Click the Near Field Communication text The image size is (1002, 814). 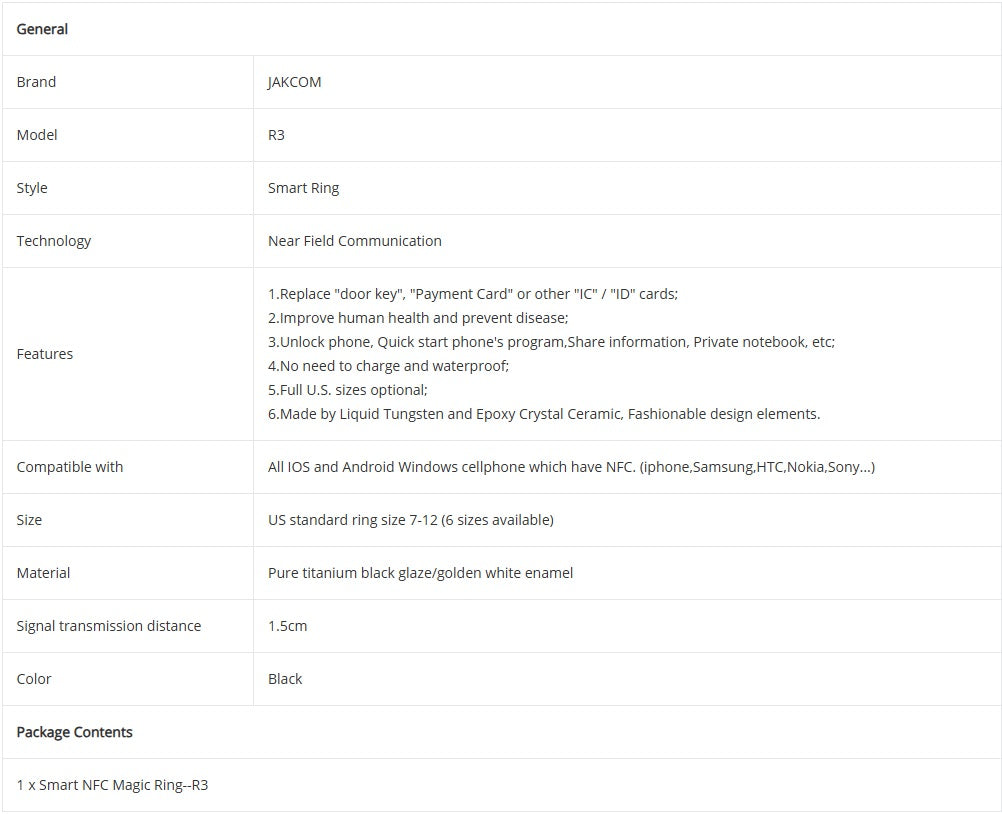[354, 241]
